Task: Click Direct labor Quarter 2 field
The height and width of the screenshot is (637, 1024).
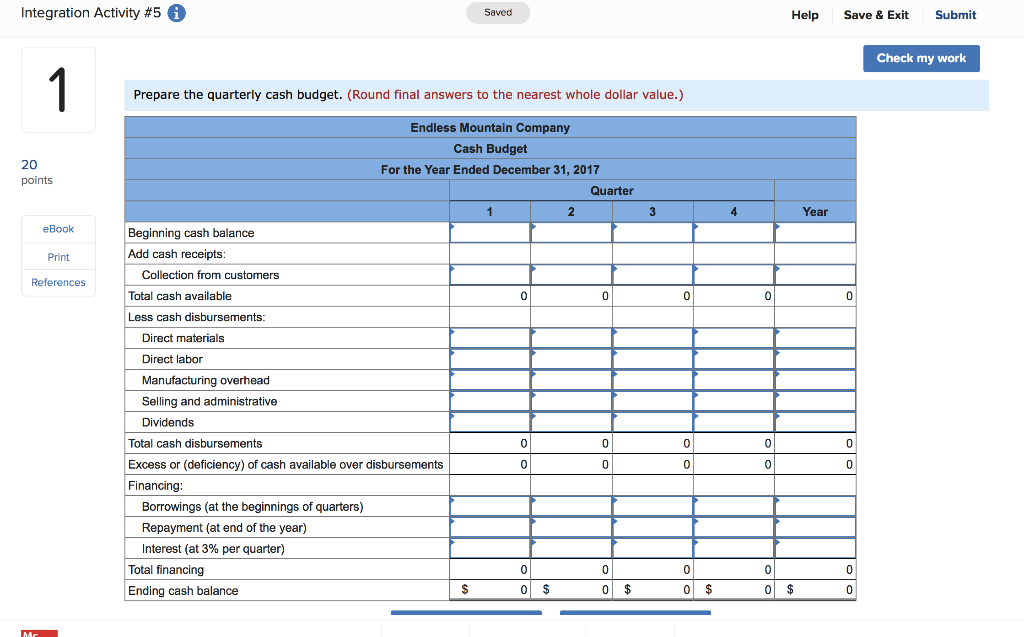Action: click(x=571, y=359)
